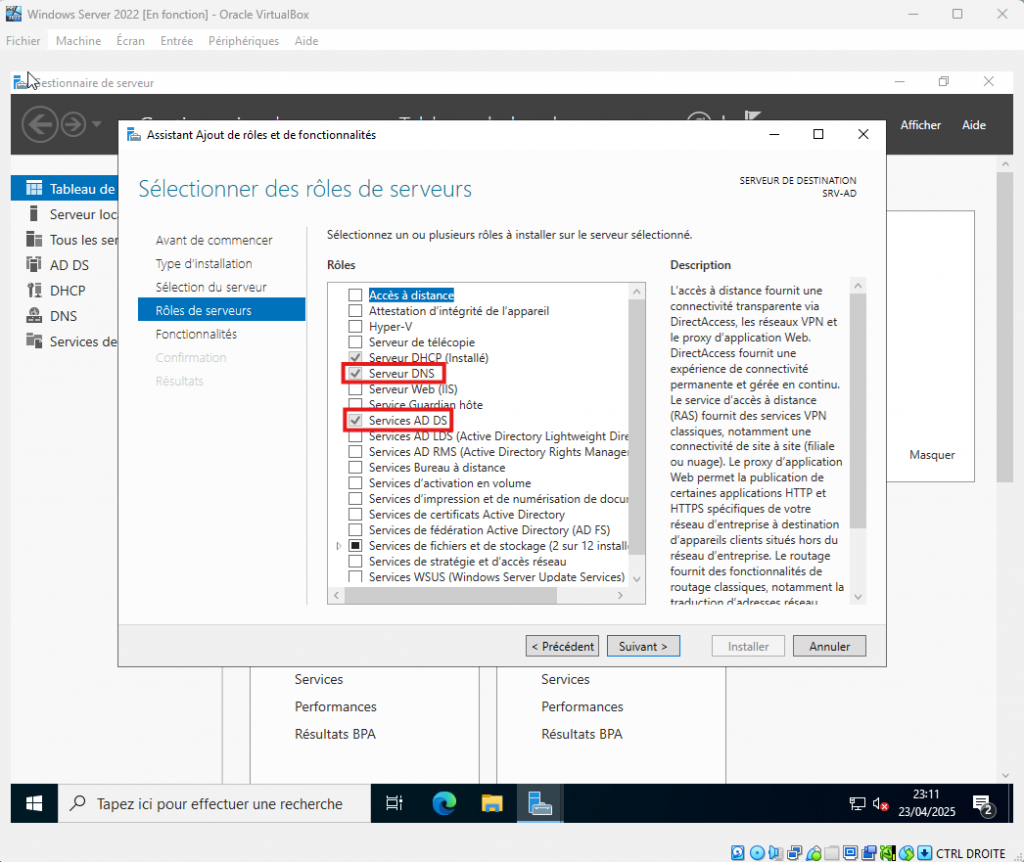Click the Windows Start button
Image resolution: width=1024 pixels, height=862 pixels.
coord(34,803)
